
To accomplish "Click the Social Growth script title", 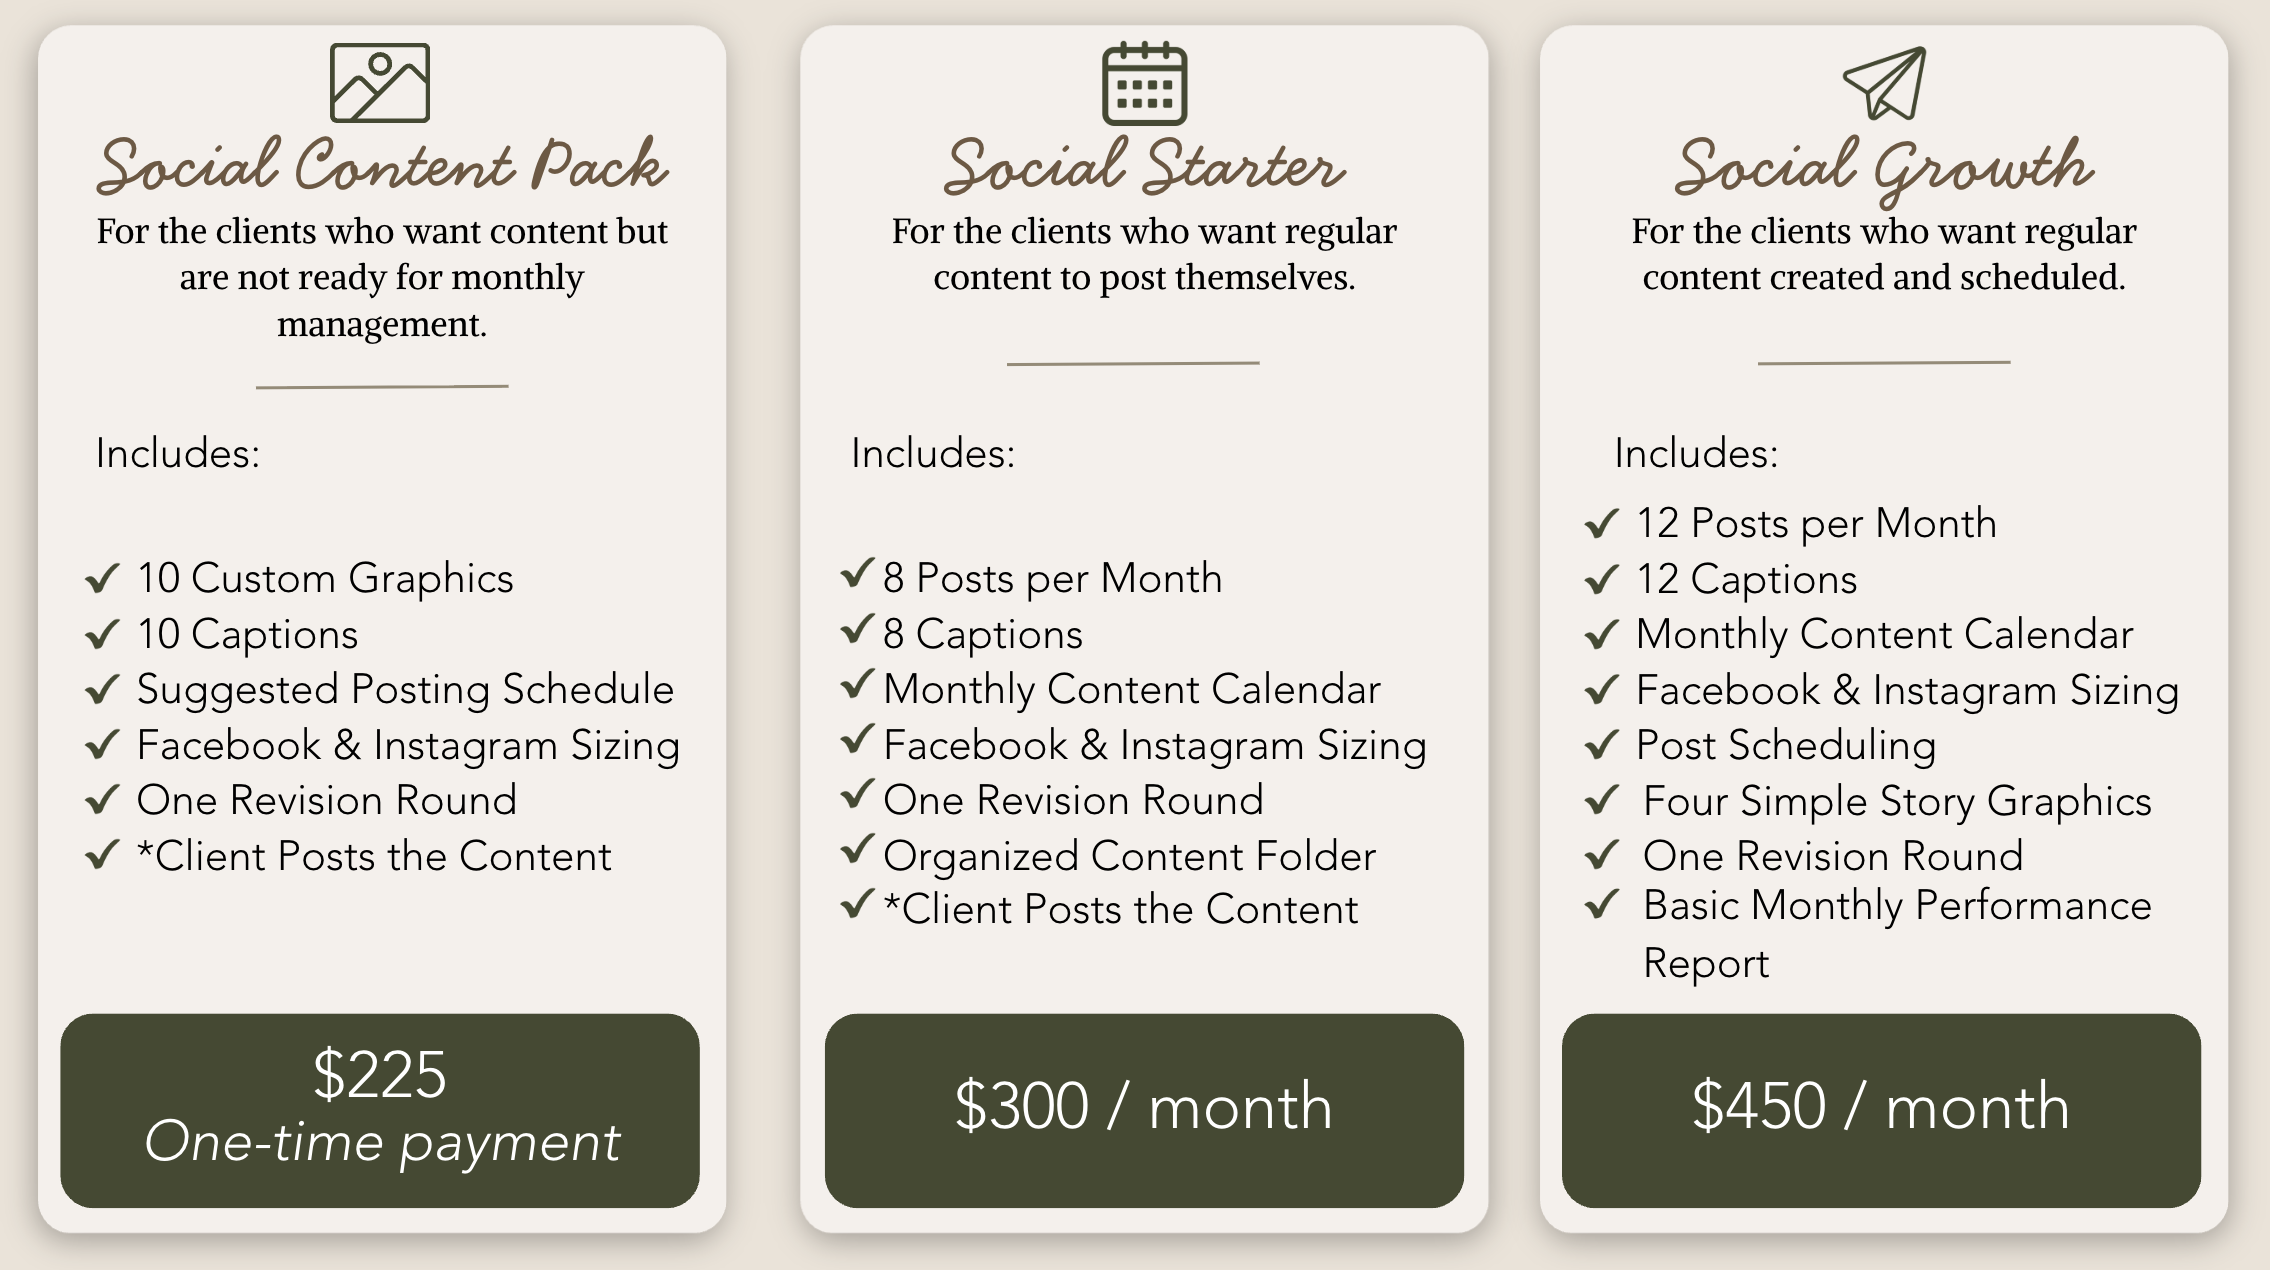I will coord(1884,170).
